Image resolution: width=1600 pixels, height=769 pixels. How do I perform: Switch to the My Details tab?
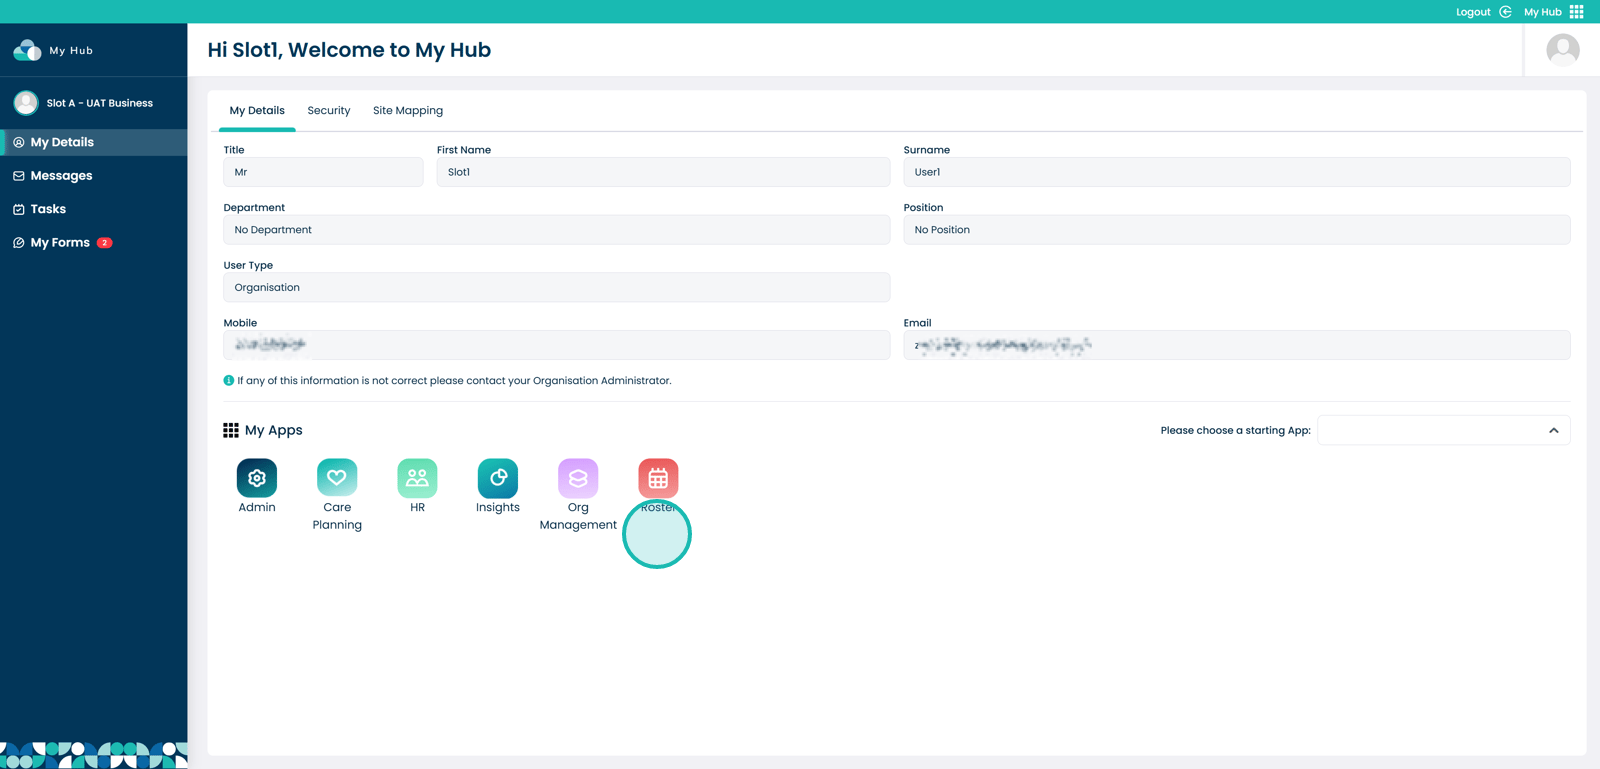pyautogui.click(x=257, y=110)
